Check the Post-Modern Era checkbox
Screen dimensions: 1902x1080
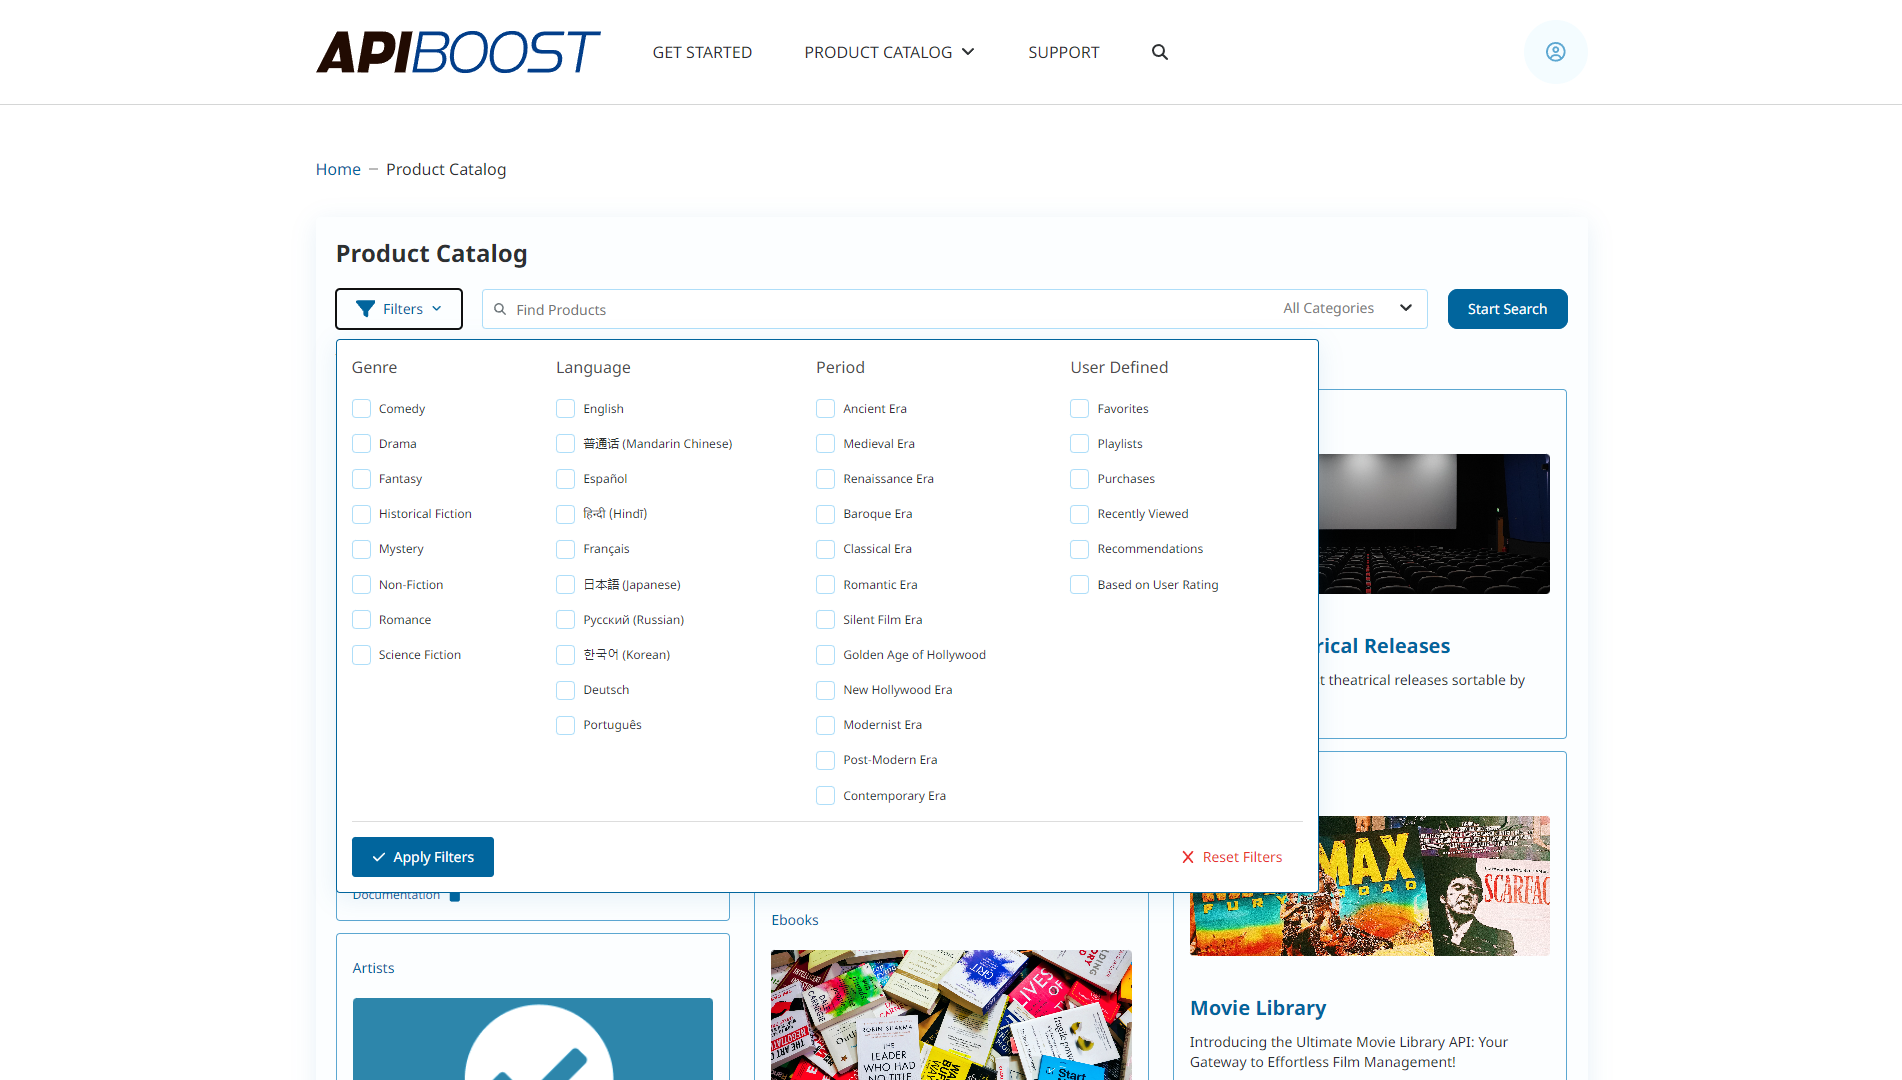(x=825, y=760)
